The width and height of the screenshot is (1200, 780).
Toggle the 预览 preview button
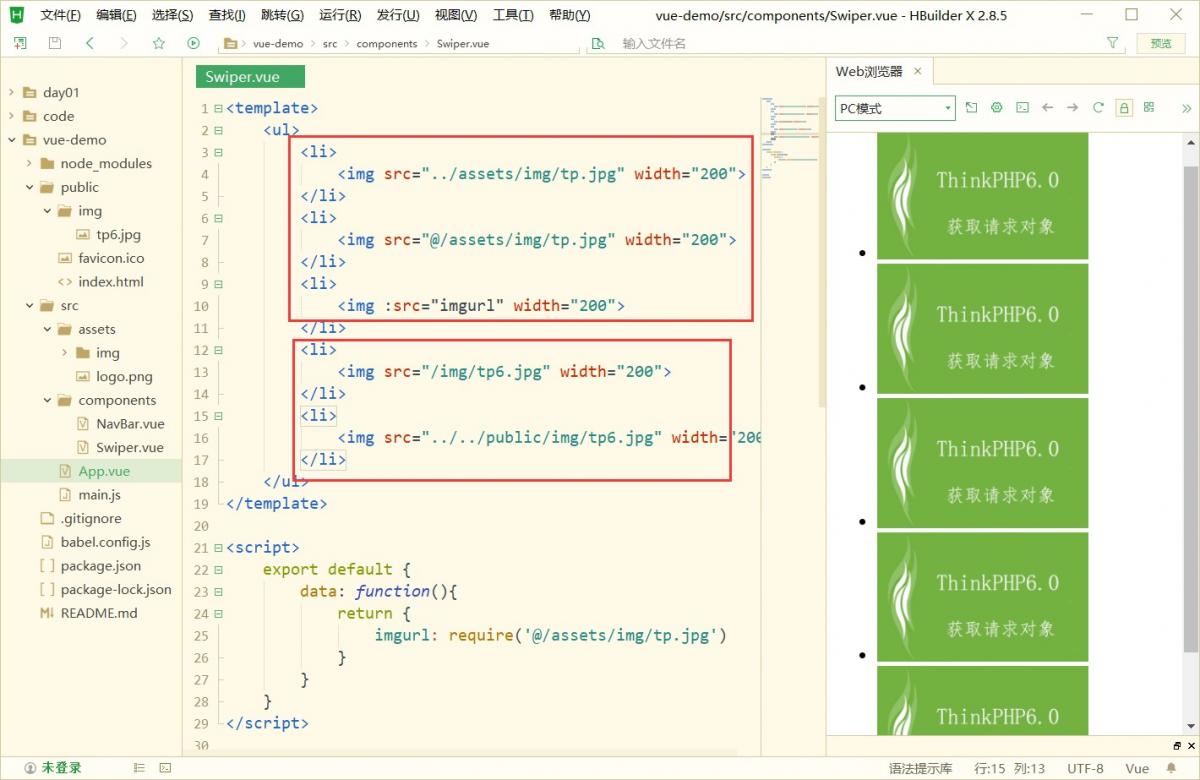[x=1161, y=43]
